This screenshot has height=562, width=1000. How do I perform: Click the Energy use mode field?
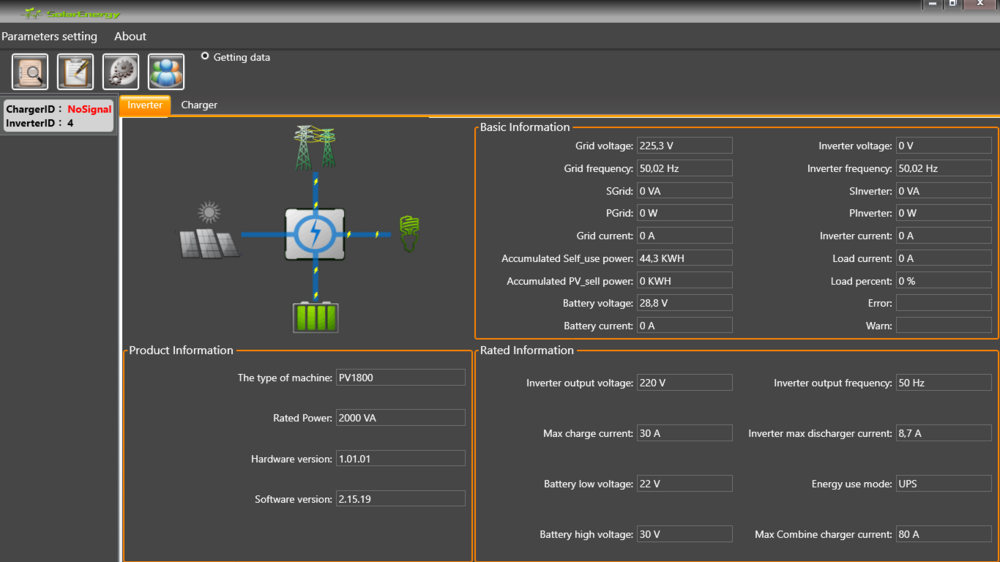tap(943, 484)
